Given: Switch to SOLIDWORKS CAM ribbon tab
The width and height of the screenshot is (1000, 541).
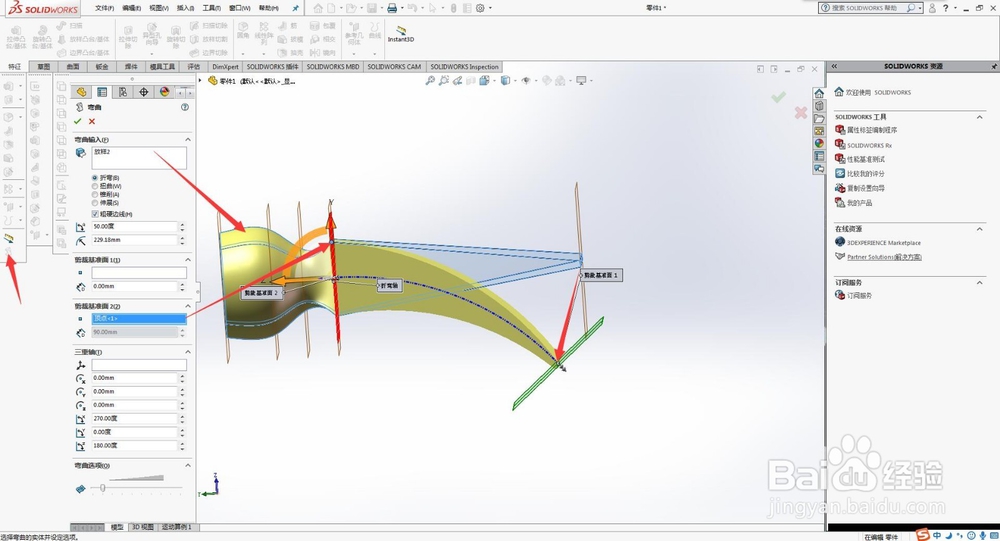Looking at the screenshot, I should pos(394,66).
